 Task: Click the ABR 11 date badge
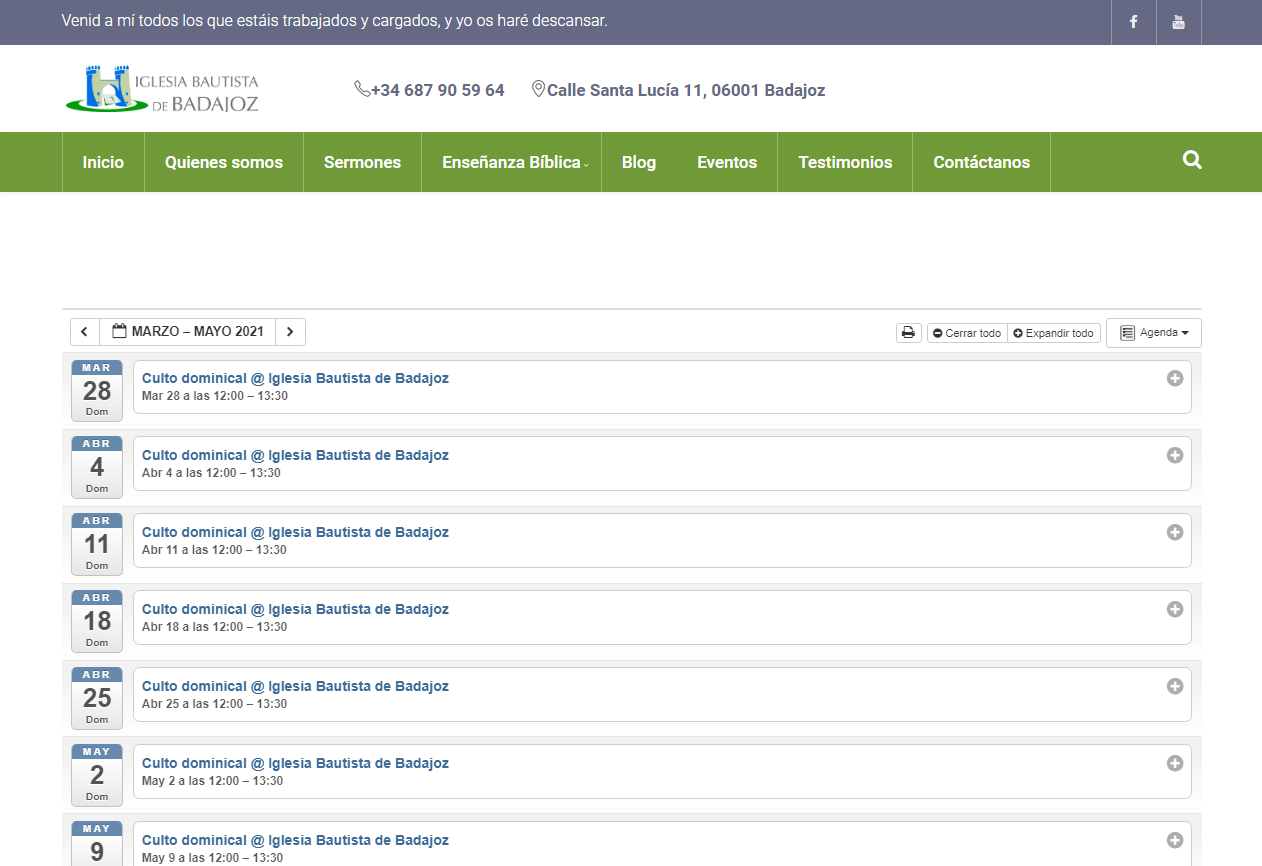97,544
